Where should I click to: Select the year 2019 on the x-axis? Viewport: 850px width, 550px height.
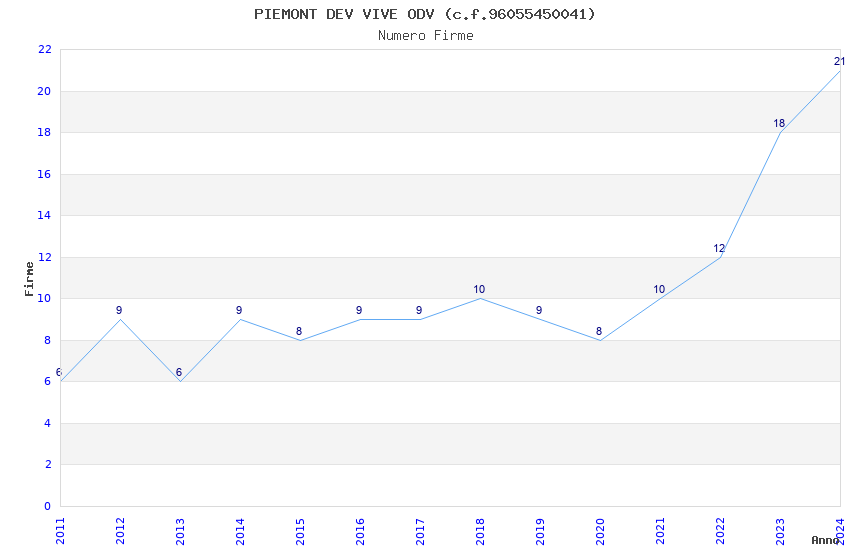(x=540, y=531)
